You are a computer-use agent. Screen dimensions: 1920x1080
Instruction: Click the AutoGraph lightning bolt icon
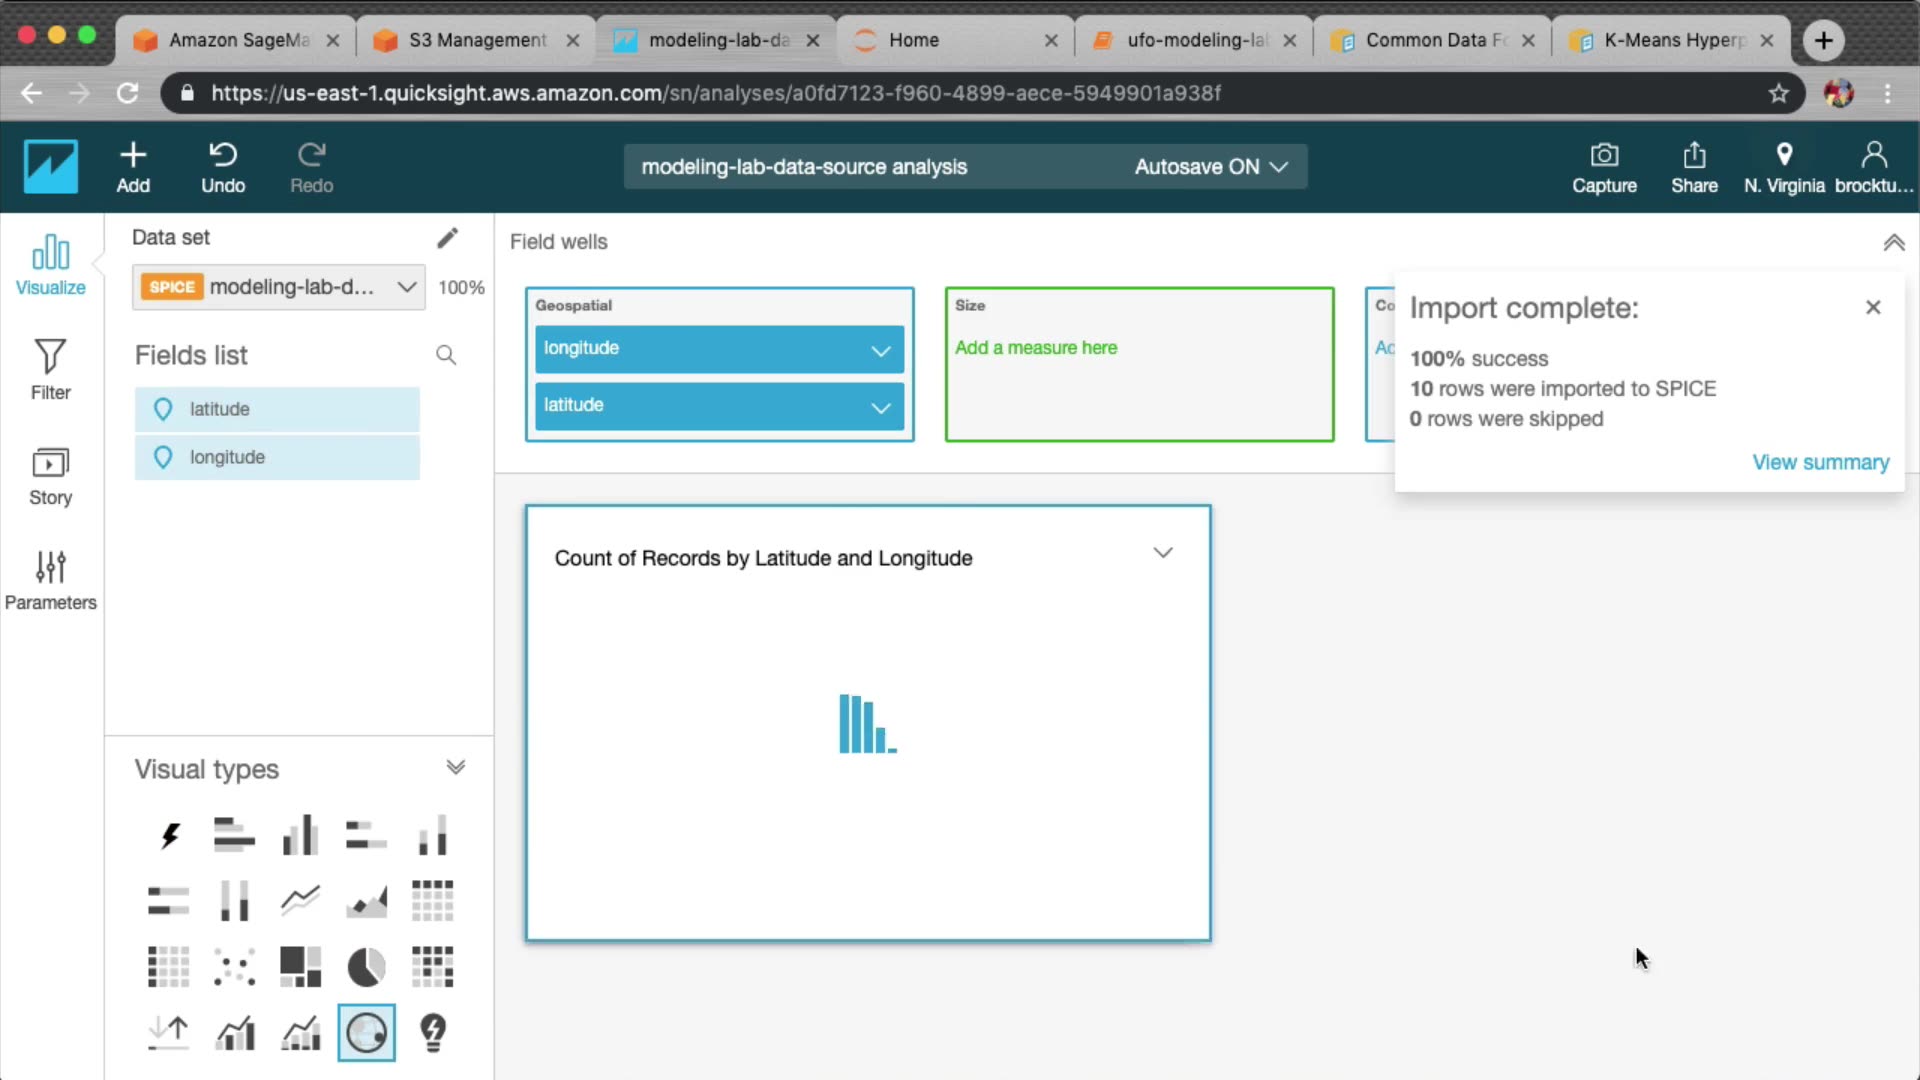pyautogui.click(x=169, y=835)
